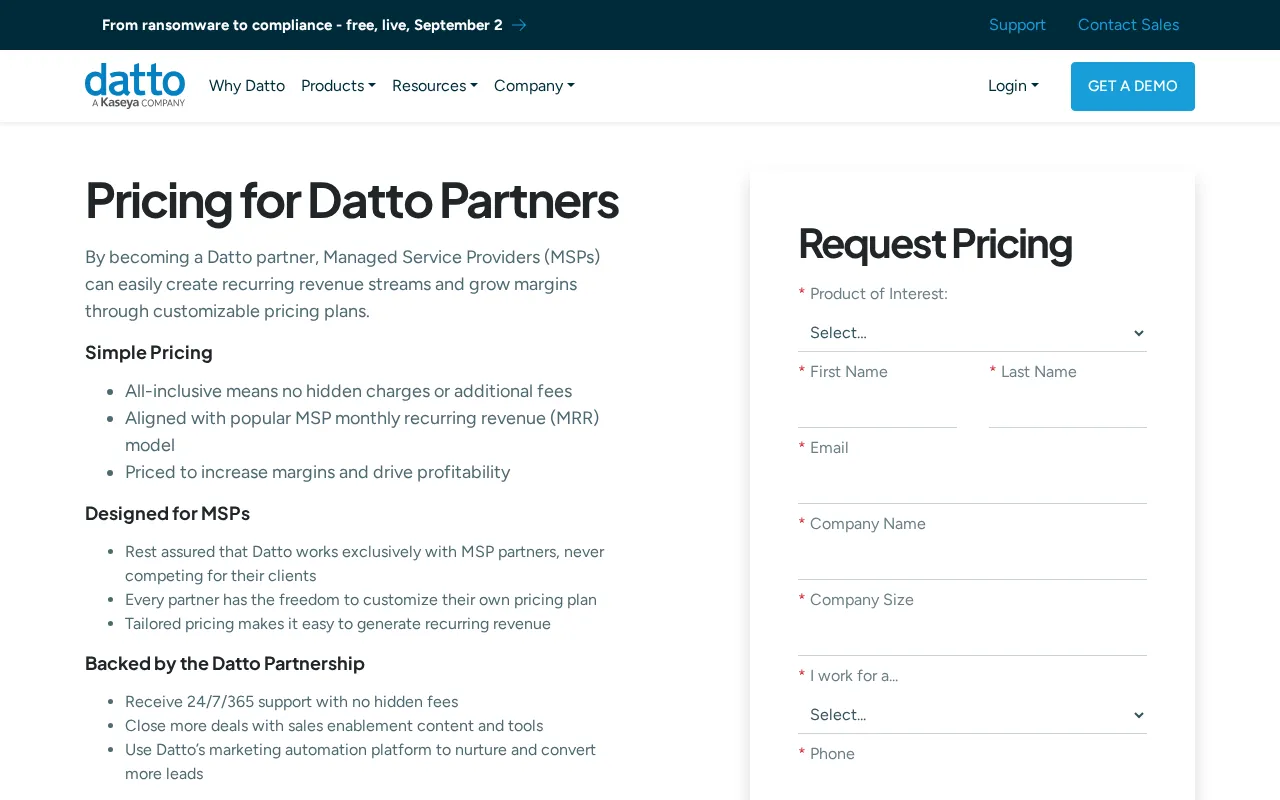The height and width of the screenshot is (800, 1280).
Task: Click the Request Pricing heading
Action: [935, 243]
